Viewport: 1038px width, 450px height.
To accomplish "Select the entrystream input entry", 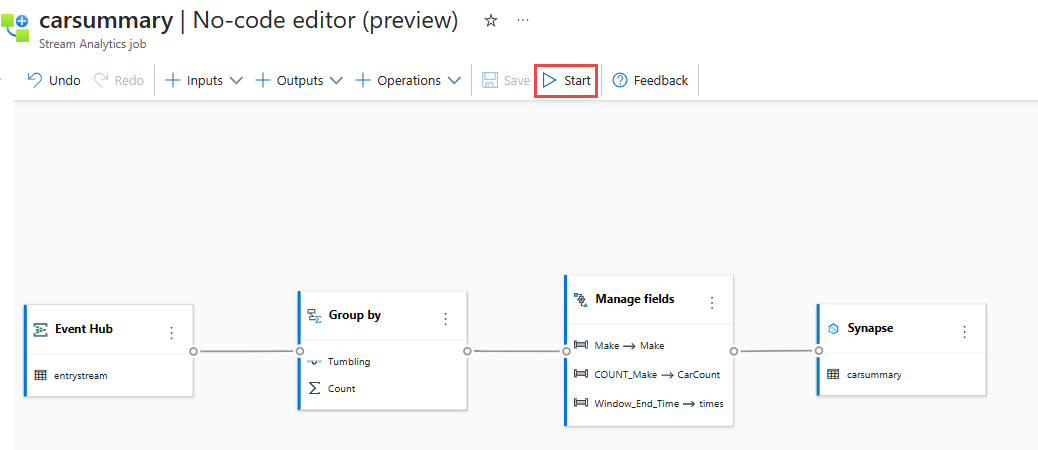I will (80, 376).
